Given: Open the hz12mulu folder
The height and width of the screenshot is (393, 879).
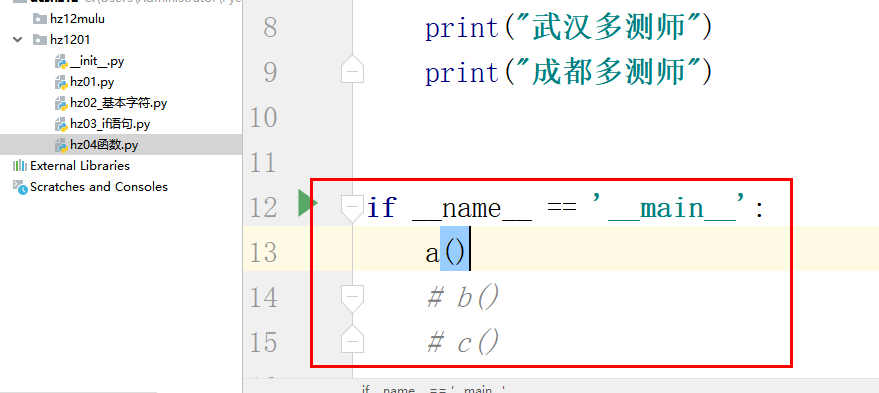Looking at the screenshot, I should pos(77,19).
